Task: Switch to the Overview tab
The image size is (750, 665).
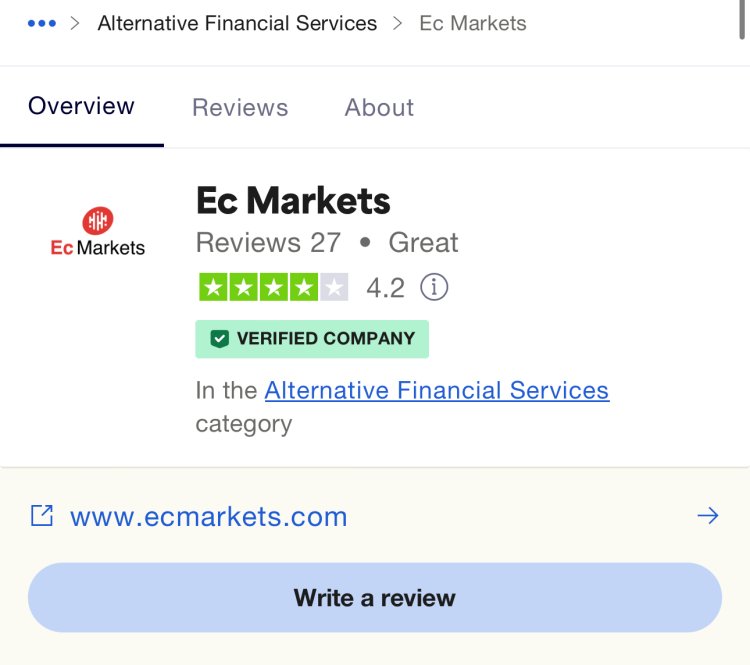Action: [81, 106]
